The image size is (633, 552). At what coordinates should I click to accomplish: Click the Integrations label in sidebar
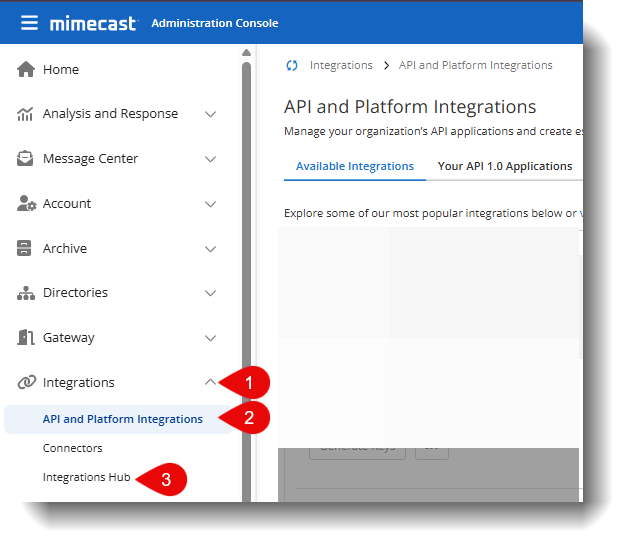coord(79,382)
